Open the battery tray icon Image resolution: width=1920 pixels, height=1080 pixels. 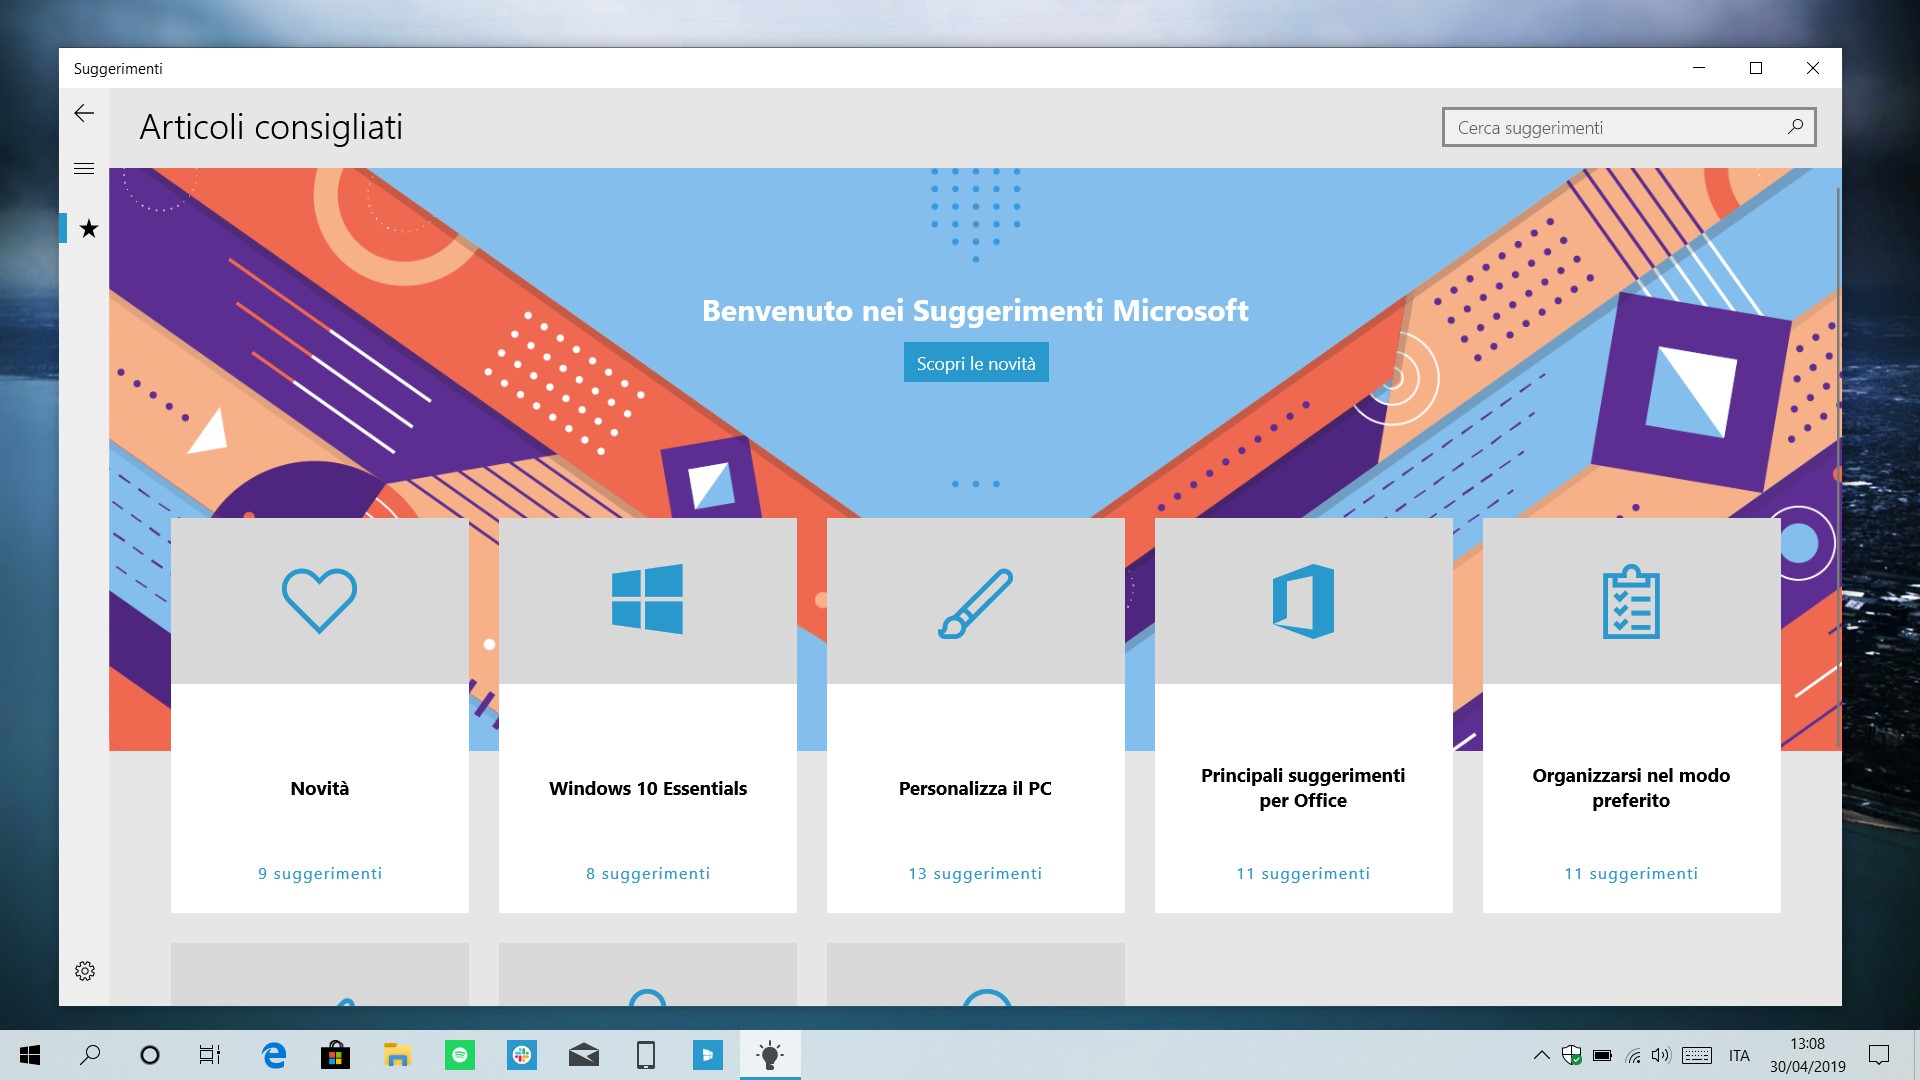(1602, 1055)
